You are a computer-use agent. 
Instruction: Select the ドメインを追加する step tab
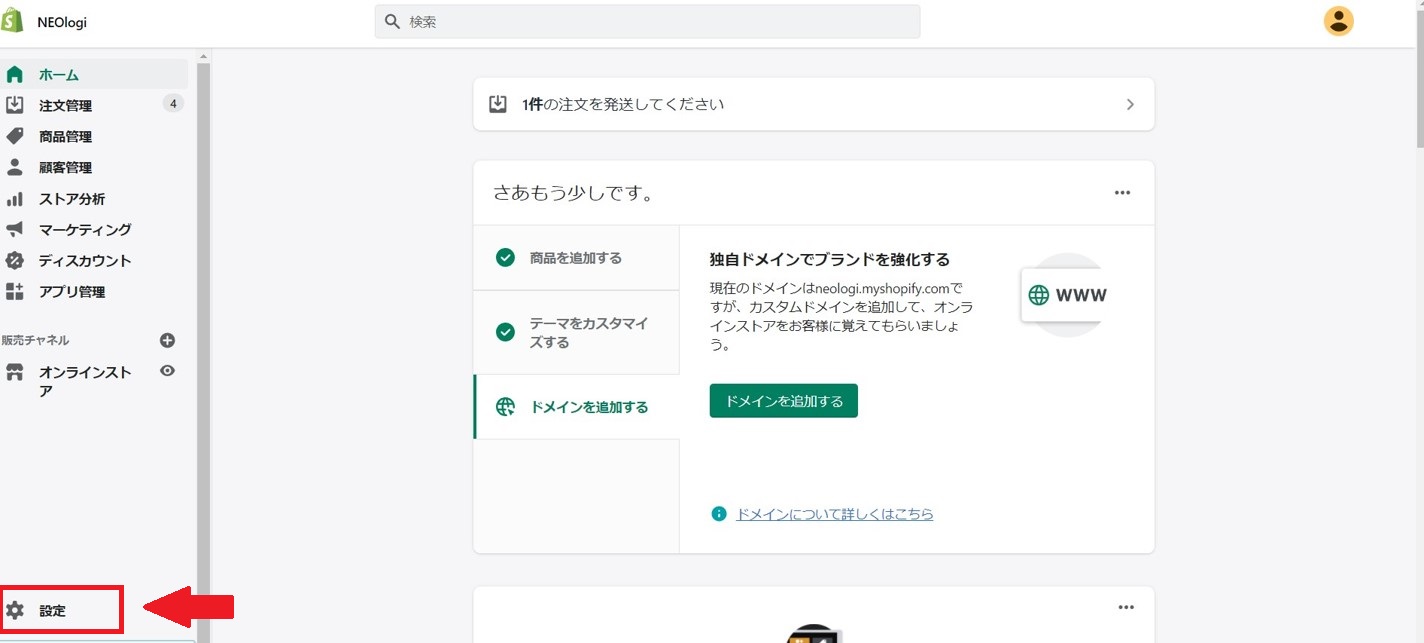(x=576, y=407)
